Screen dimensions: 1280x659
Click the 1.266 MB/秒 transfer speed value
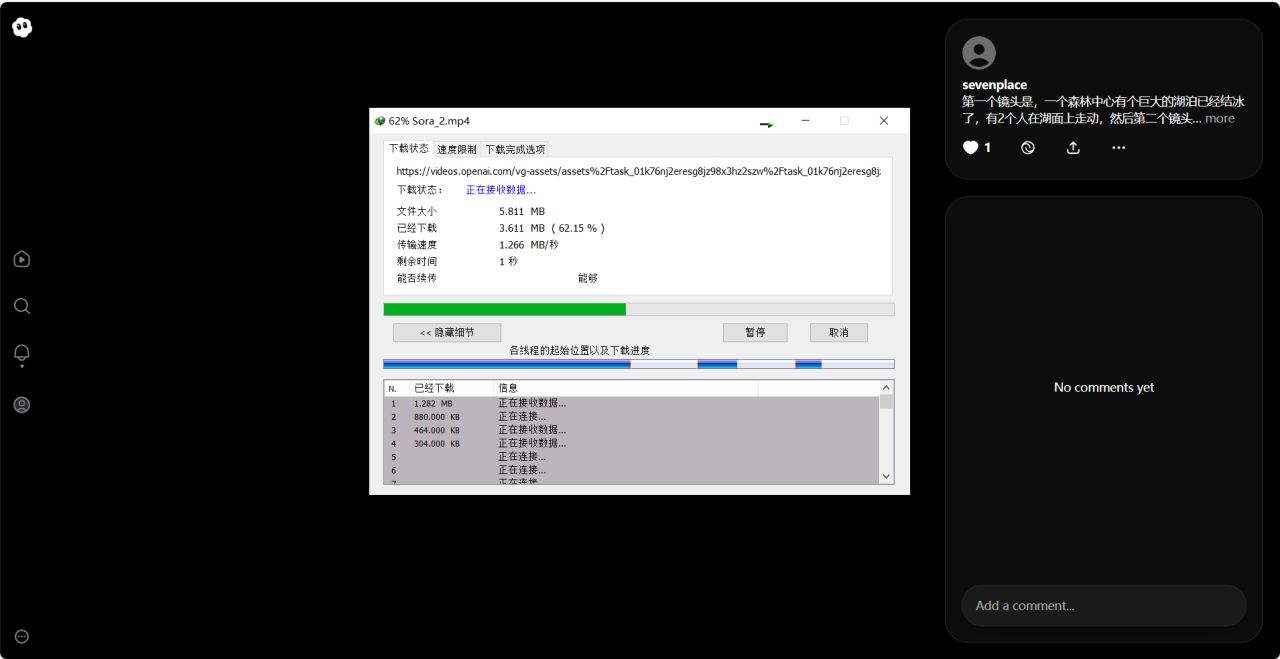[529, 244]
